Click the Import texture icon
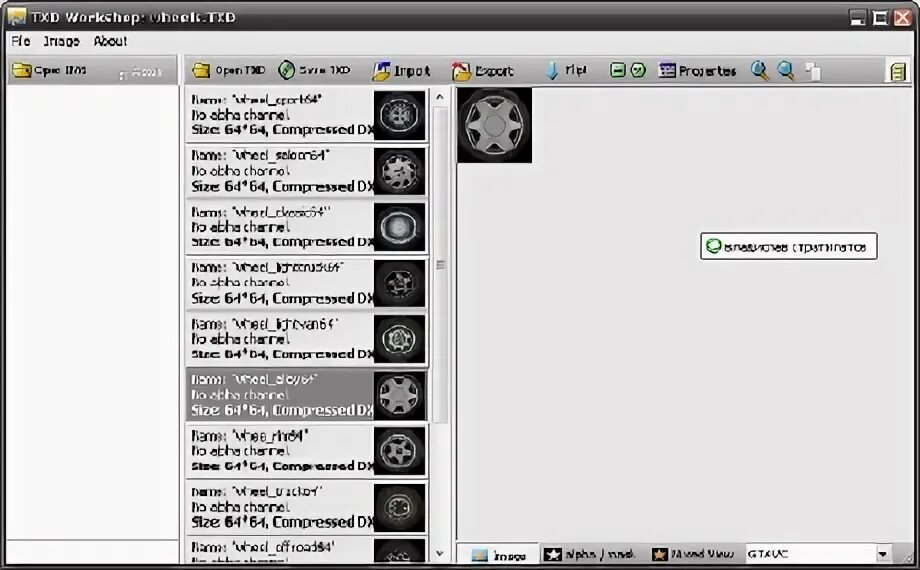The height and width of the screenshot is (570, 920). (381, 71)
